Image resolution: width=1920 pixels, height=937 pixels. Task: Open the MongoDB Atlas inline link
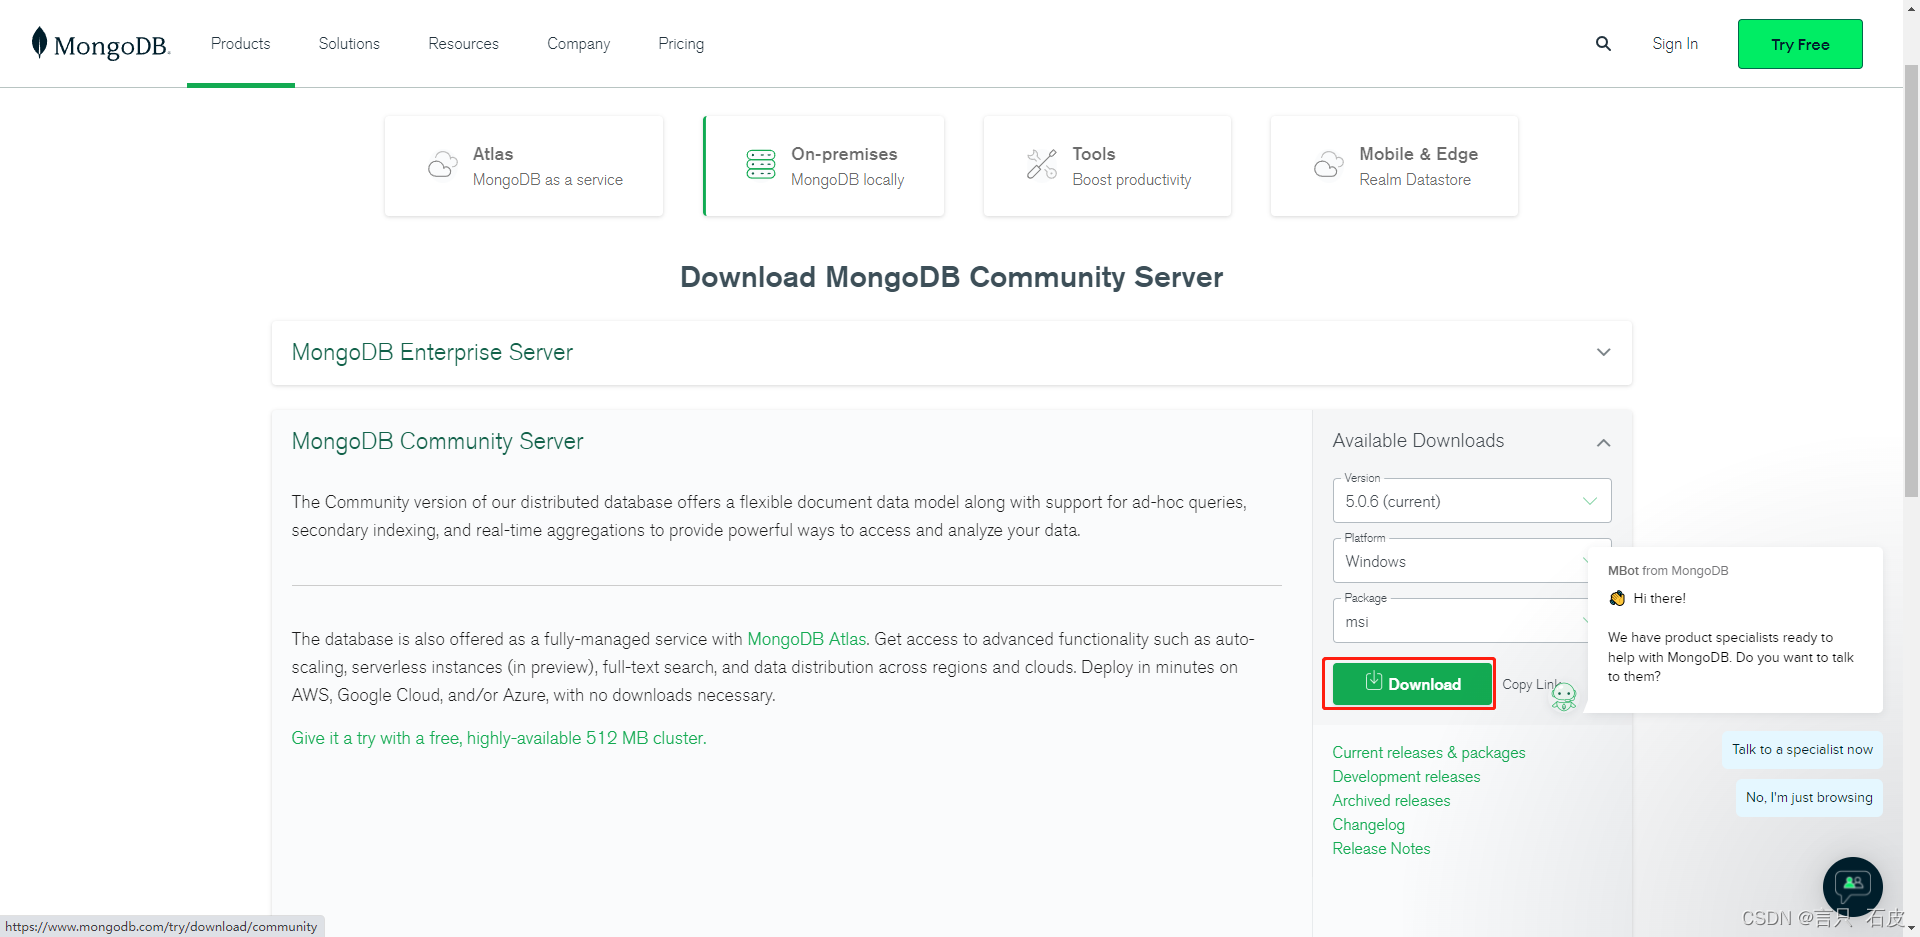point(806,639)
